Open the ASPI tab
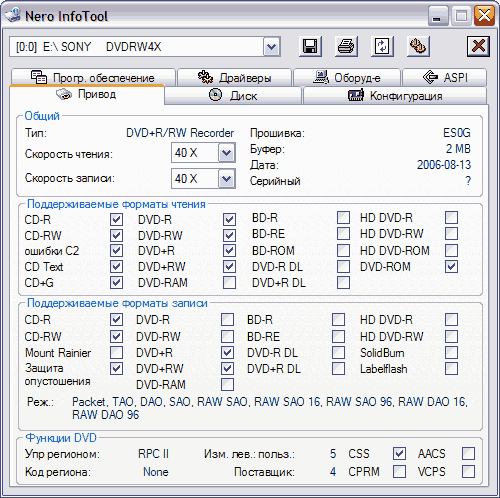 [445, 78]
